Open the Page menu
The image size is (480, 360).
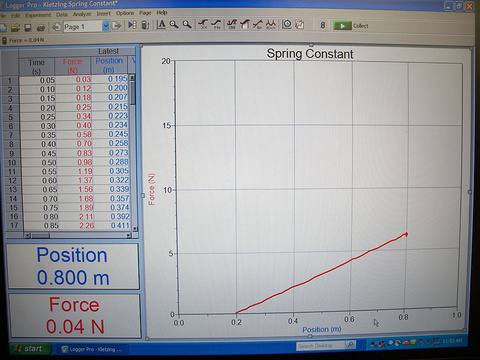coord(145,13)
